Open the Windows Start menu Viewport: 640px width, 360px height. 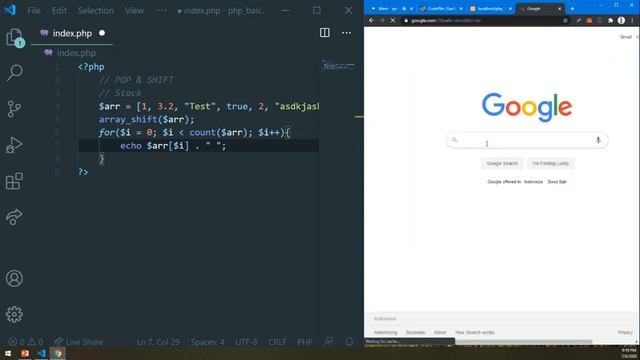pos(8,353)
